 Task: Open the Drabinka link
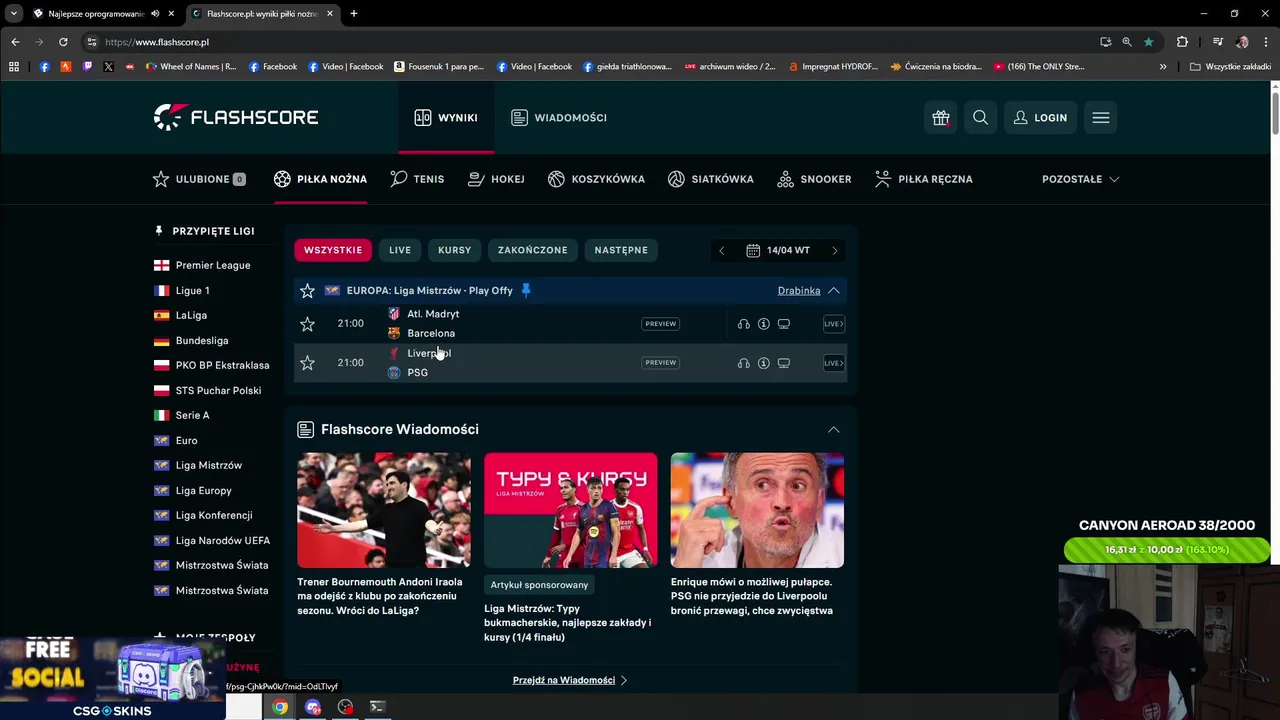799,291
